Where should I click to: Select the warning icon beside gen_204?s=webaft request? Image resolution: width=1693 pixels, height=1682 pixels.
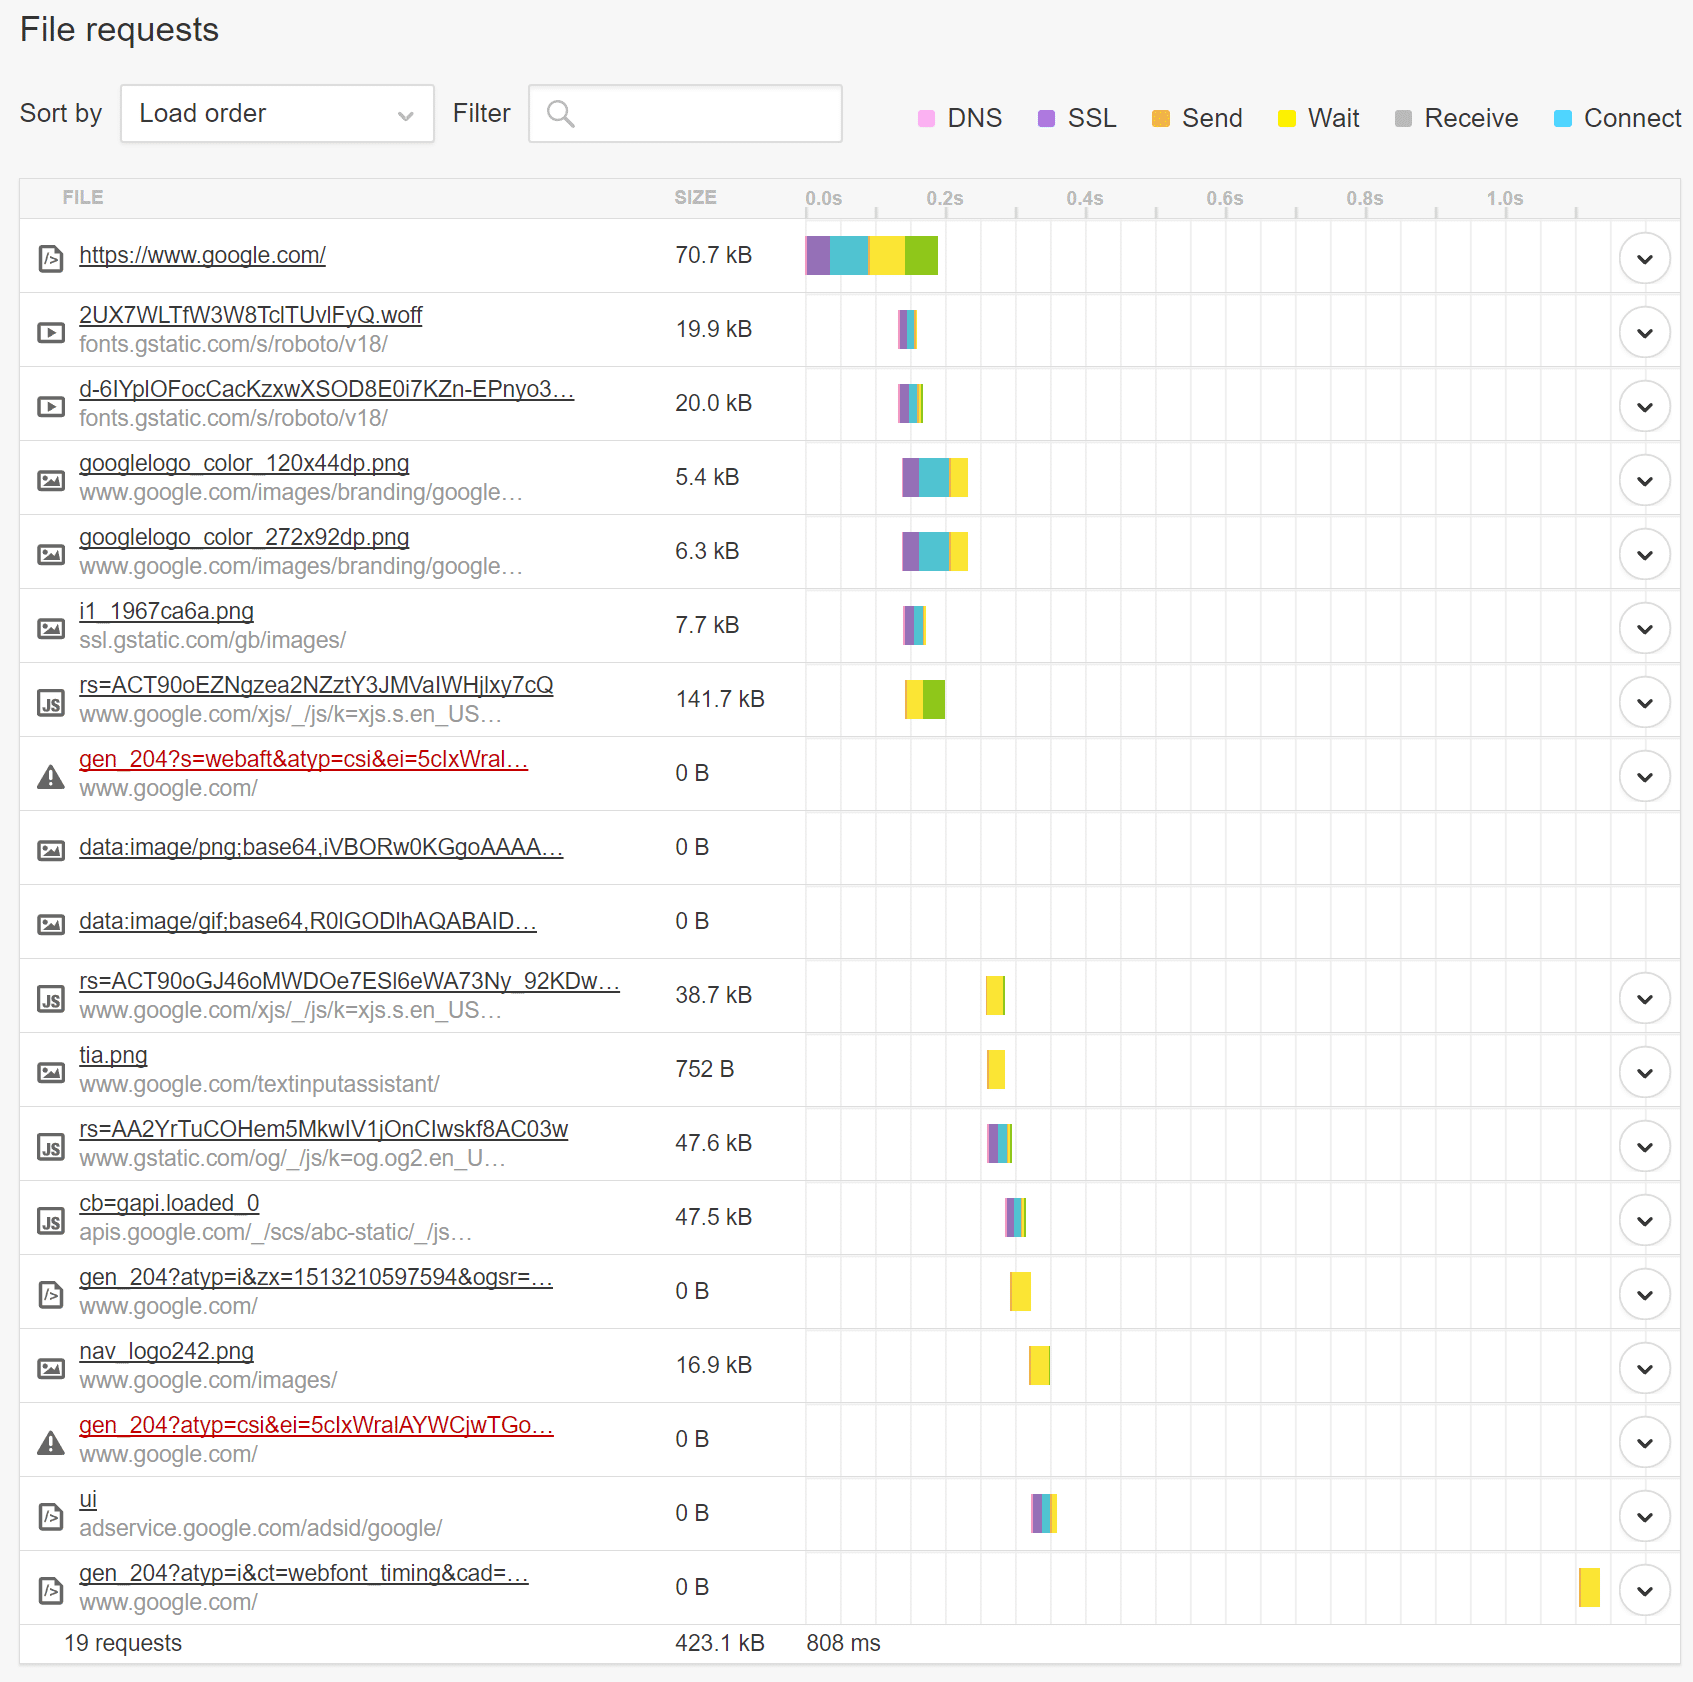coord(50,775)
